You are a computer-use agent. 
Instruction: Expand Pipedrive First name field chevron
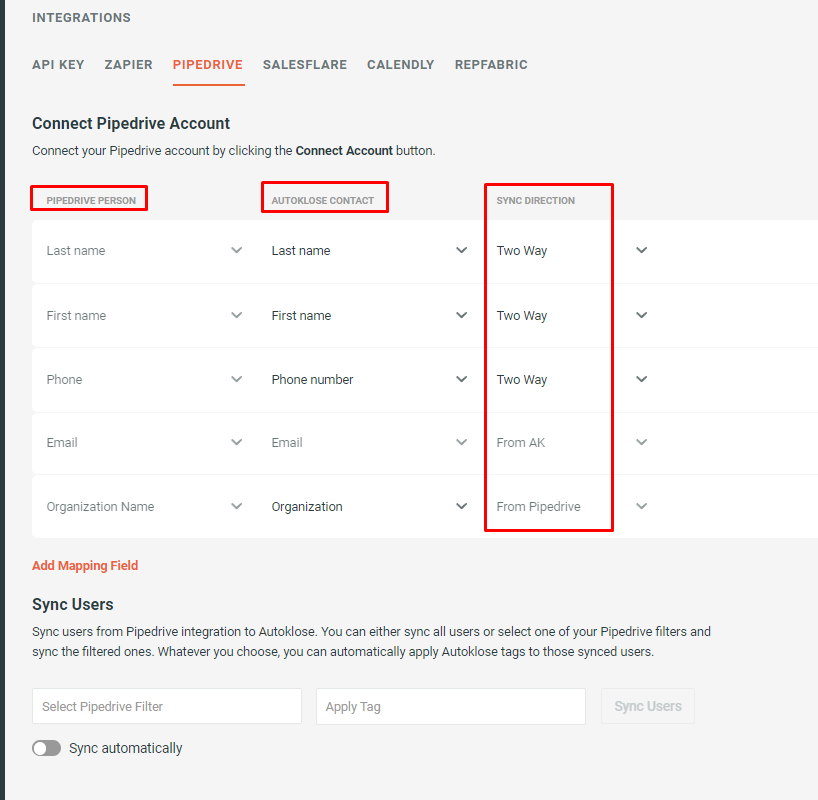coord(236,315)
